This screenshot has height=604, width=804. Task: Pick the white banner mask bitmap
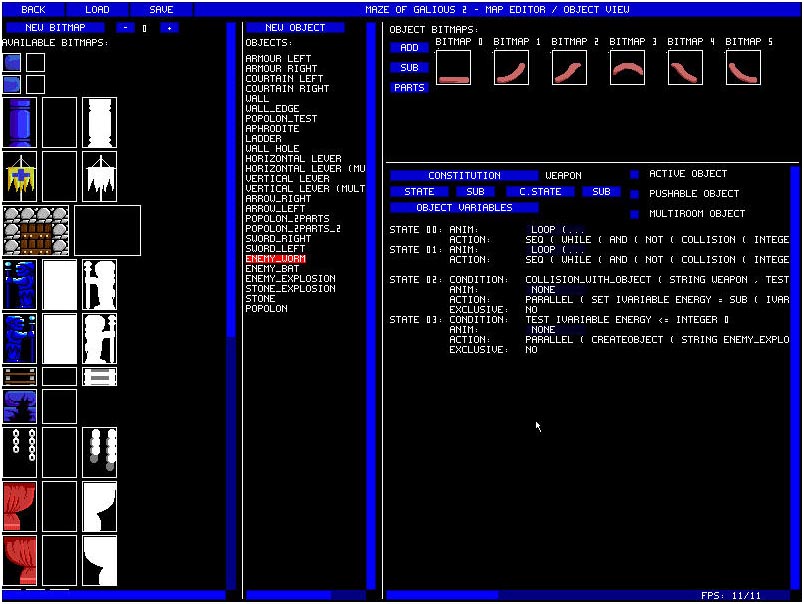coord(99,176)
